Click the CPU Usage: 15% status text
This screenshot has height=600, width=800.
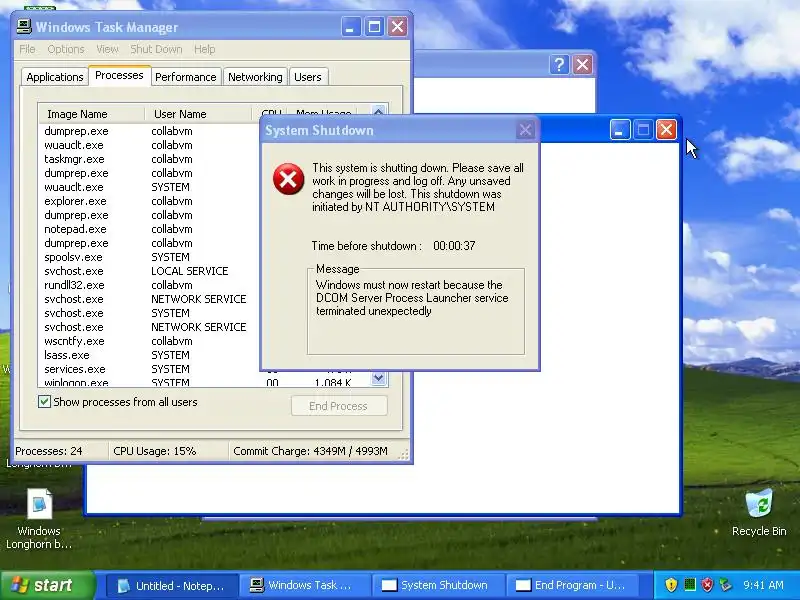(155, 451)
